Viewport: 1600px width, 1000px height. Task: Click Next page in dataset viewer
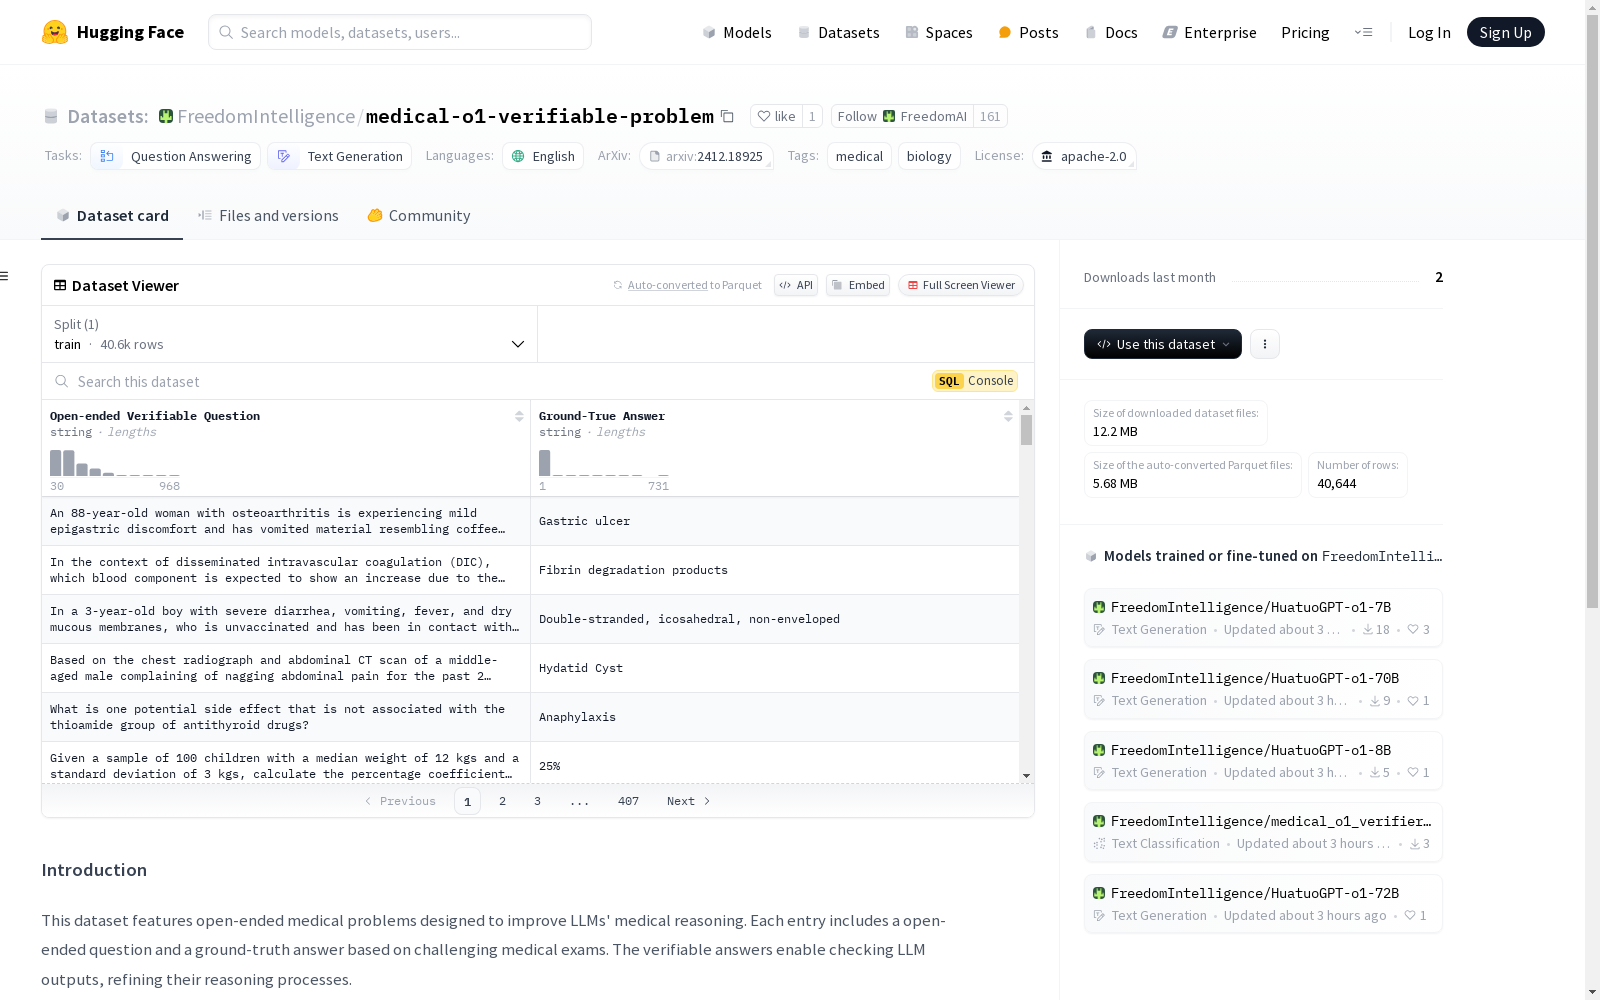pyautogui.click(x=688, y=801)
